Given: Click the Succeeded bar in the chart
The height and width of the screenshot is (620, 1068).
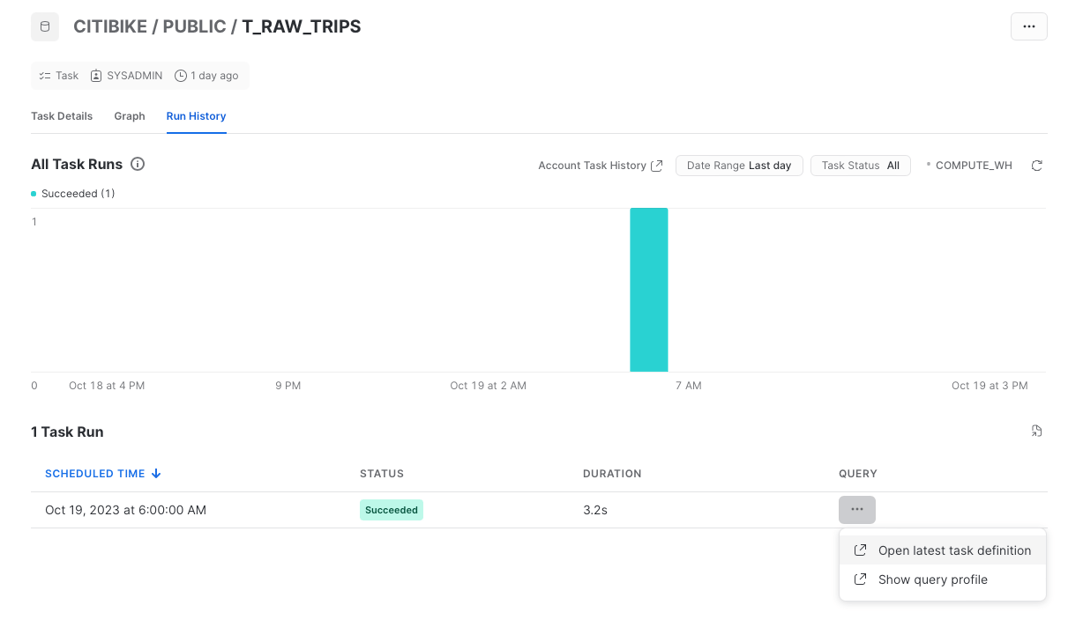Looking at the screenshot, I should pos(648,290).
